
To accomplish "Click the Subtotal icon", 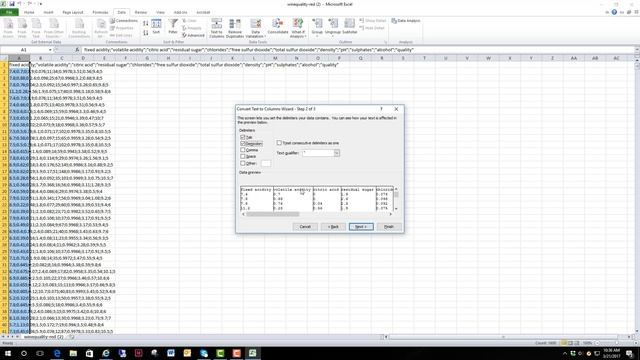I will [349, 26].
